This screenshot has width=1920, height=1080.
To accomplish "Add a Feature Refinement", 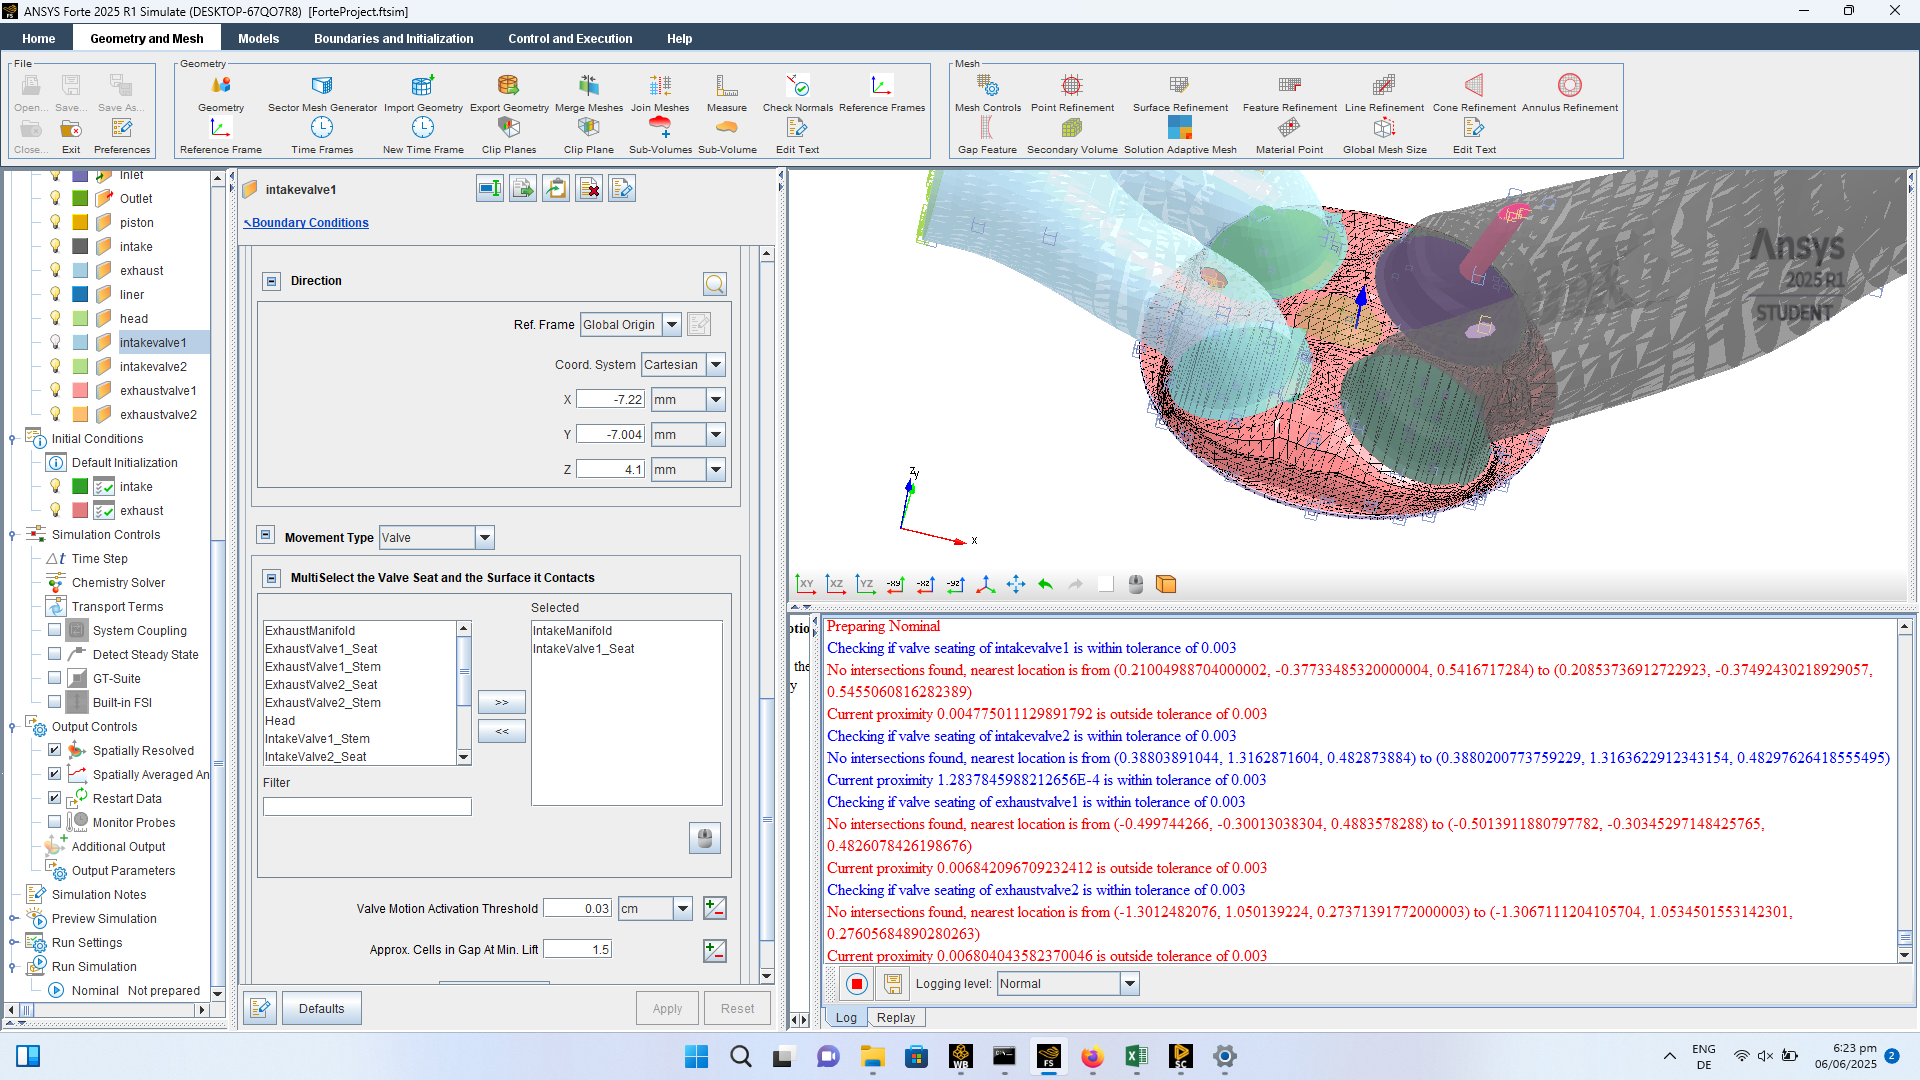I will (1290, 92).
